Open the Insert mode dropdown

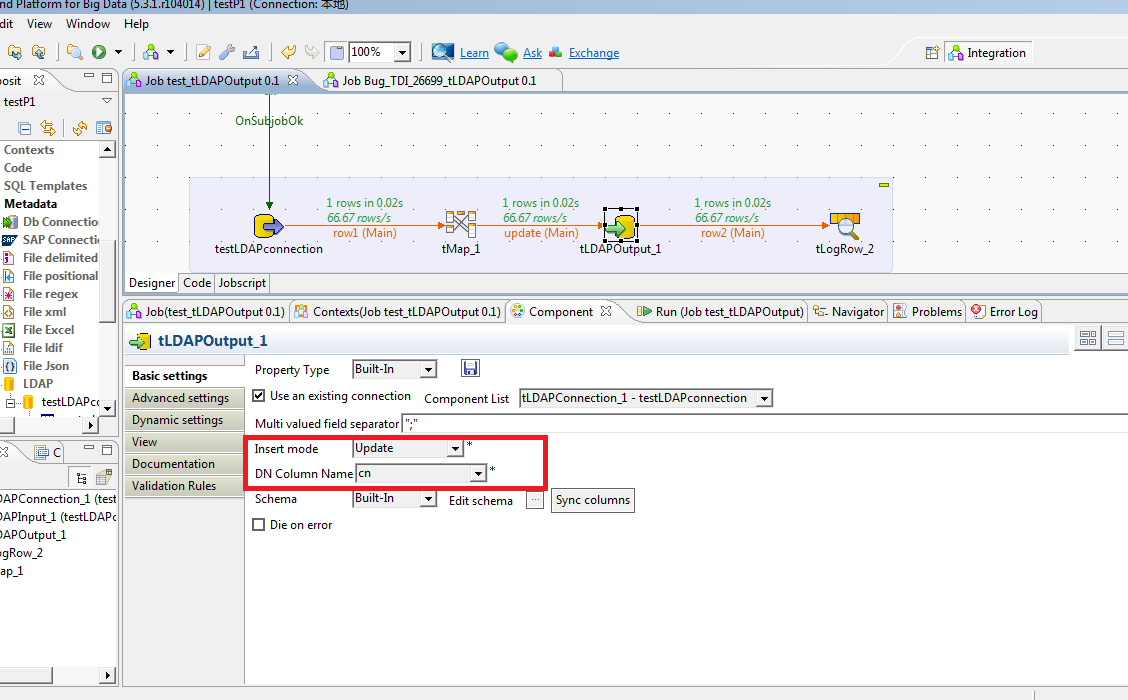click(x=455, y=448)
